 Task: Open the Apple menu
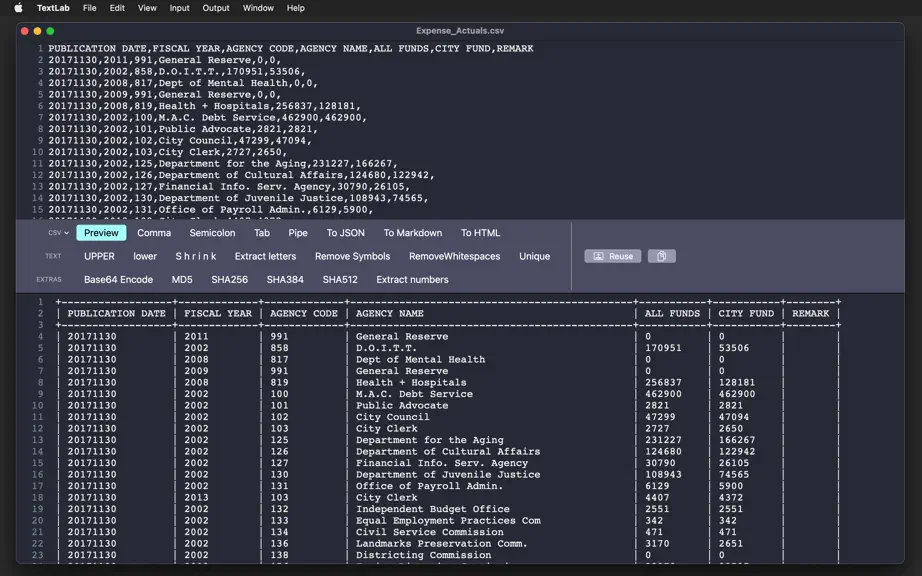pos(18,8)
